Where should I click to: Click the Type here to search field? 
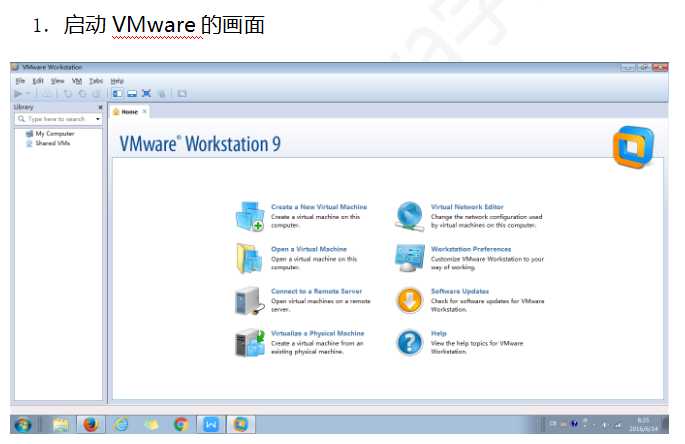pyautogui.click(x=56, y=119)
